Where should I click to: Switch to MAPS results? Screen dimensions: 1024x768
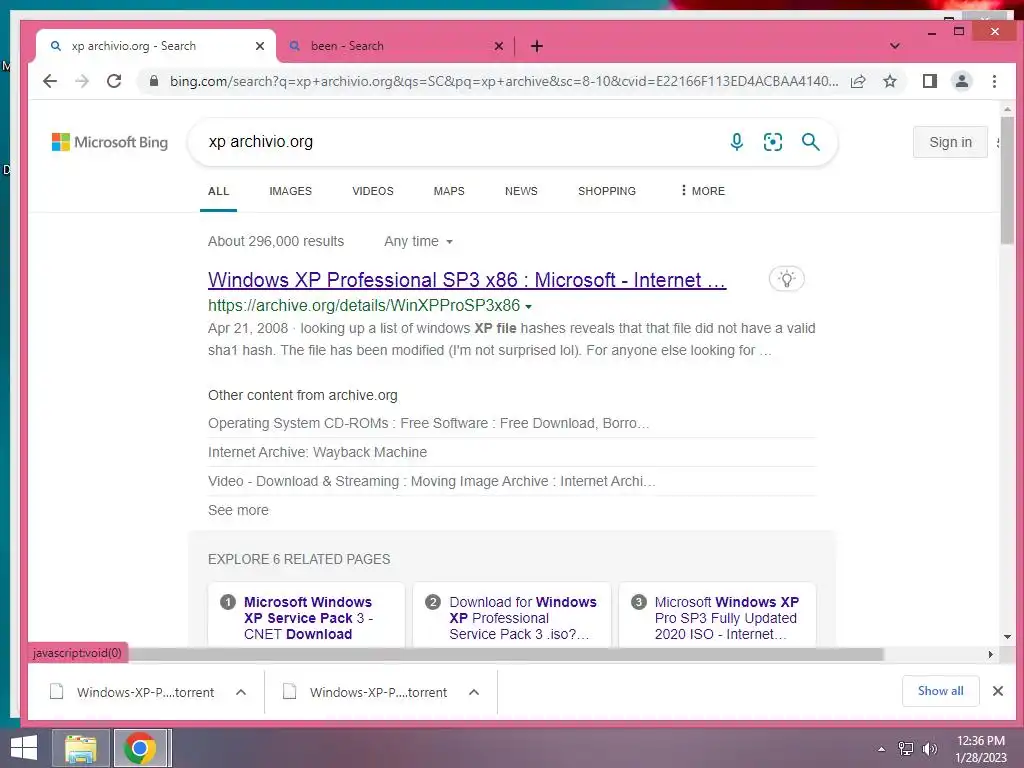pyautogui.click(x=449, y=191)
